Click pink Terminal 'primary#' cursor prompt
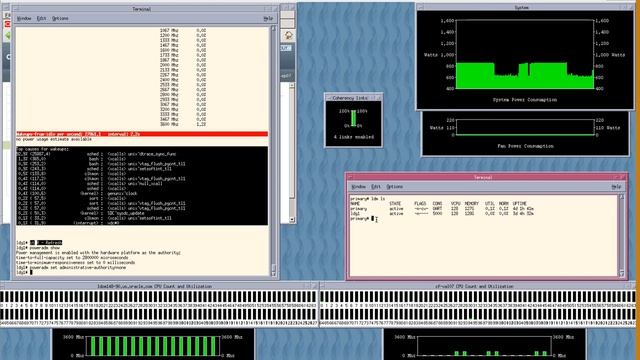 pos(362,219)
